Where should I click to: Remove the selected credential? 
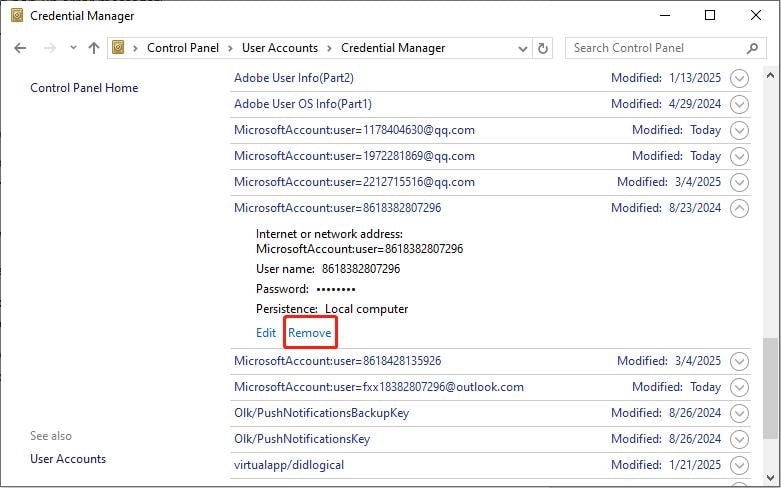click(310, 333)
